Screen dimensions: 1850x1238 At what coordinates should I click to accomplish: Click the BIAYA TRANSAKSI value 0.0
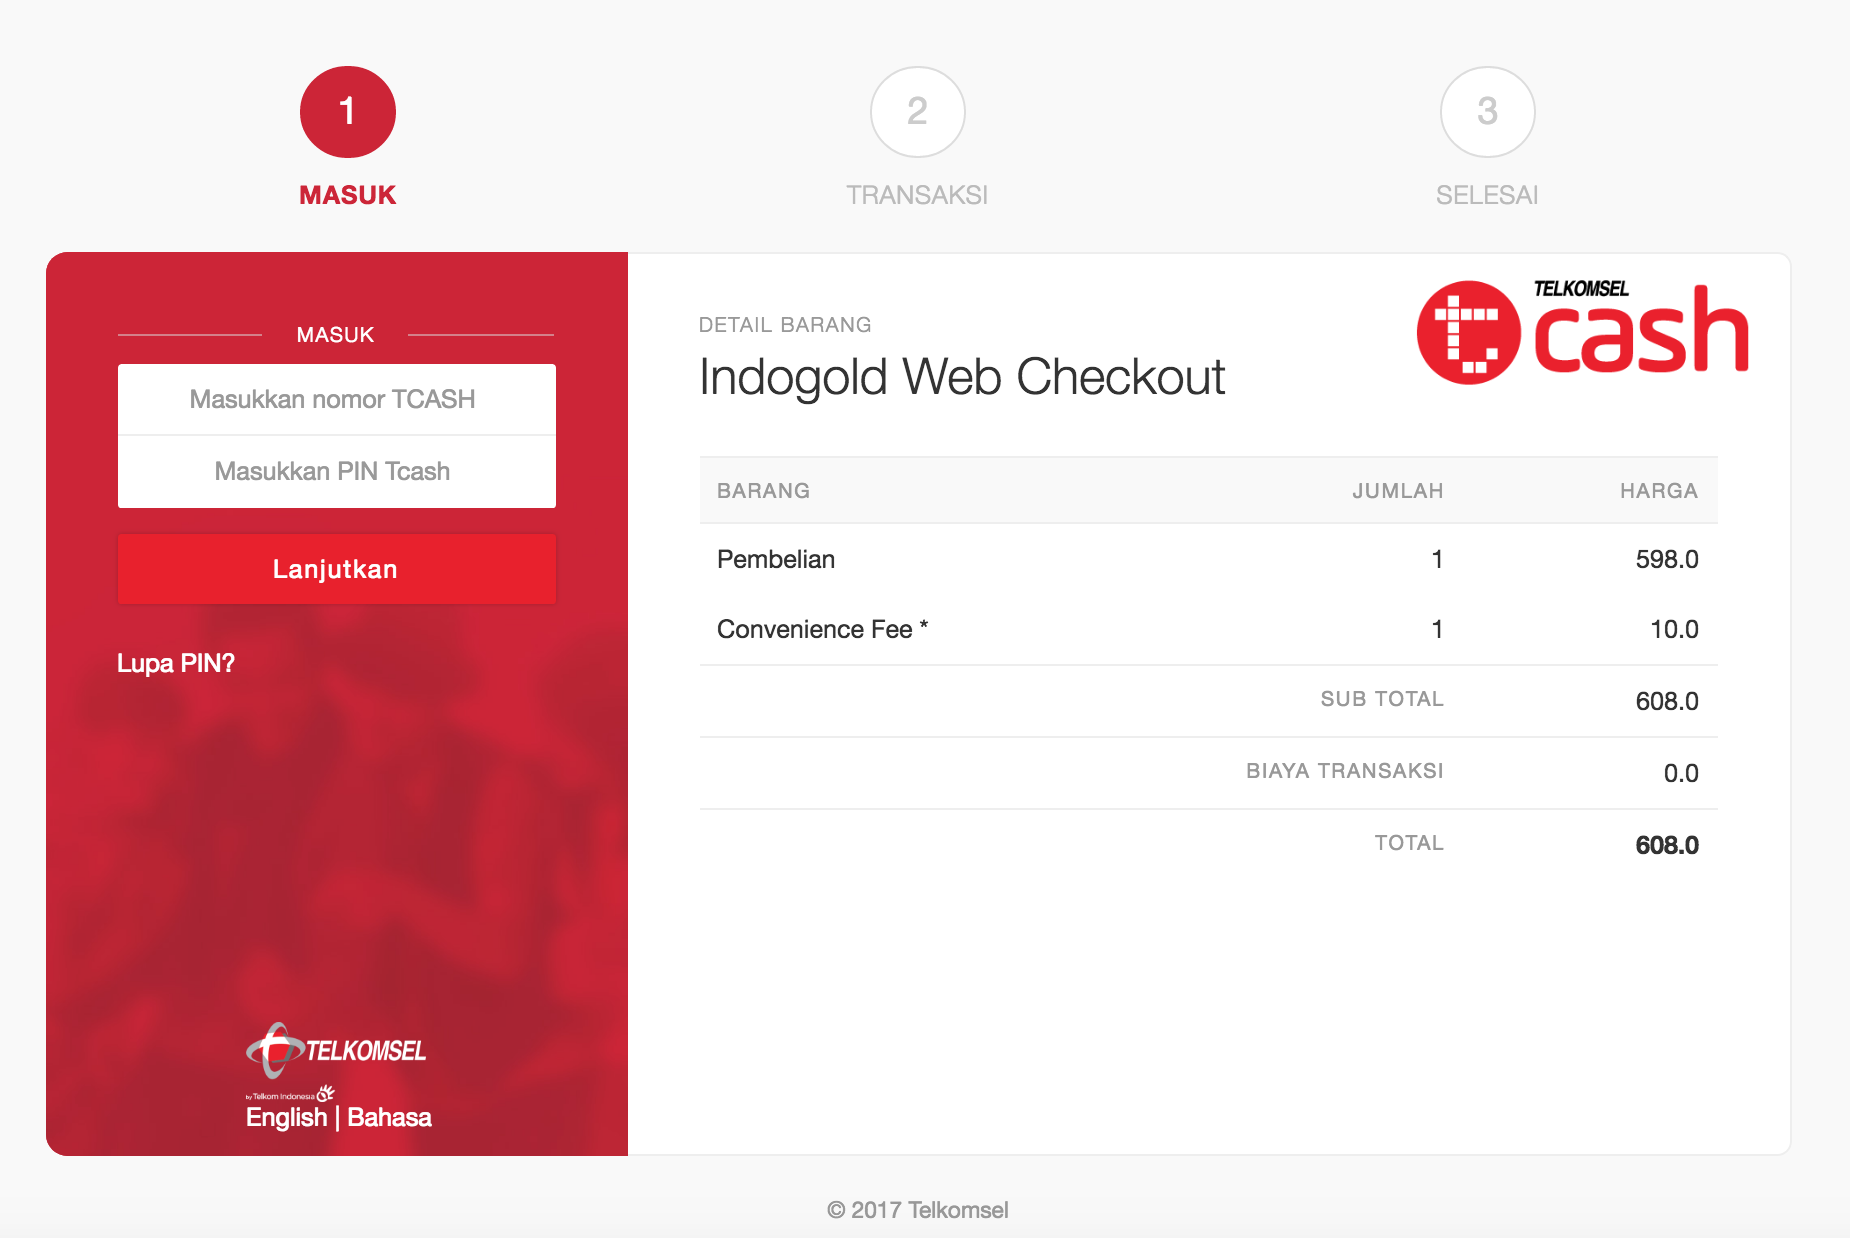point(1681,773)
